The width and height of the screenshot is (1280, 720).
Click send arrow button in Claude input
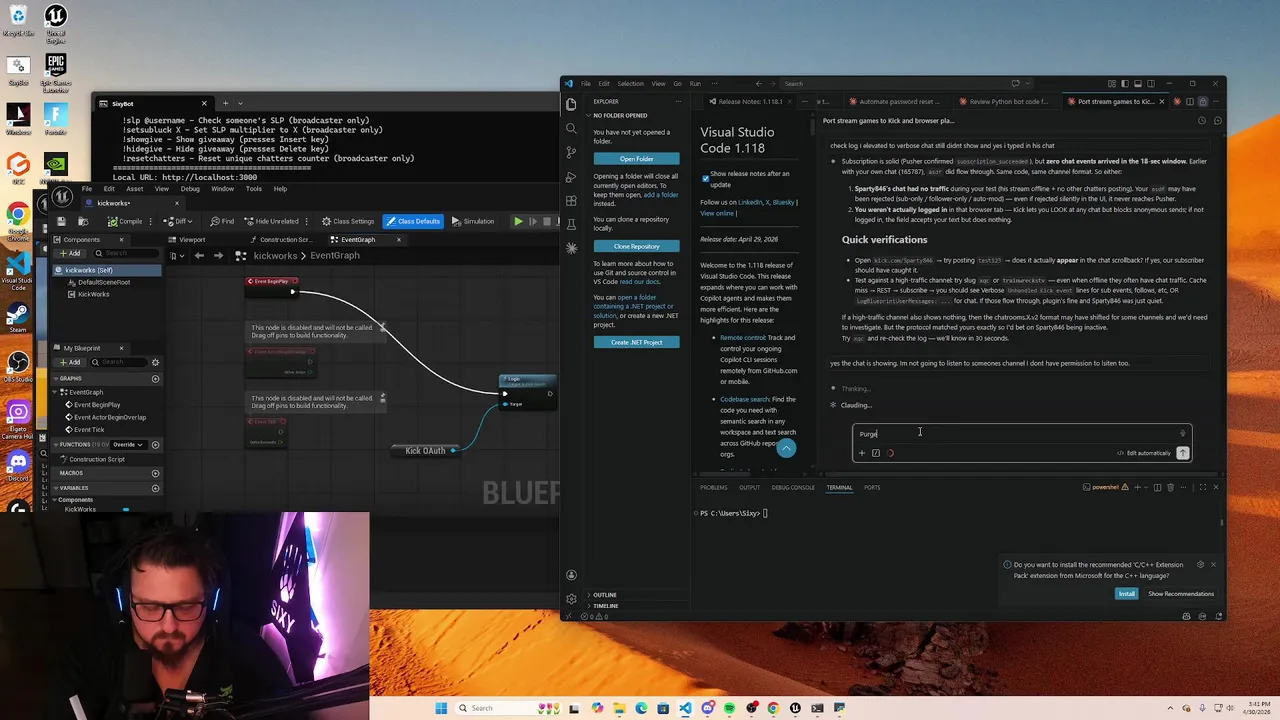(x=1183, y=453)
